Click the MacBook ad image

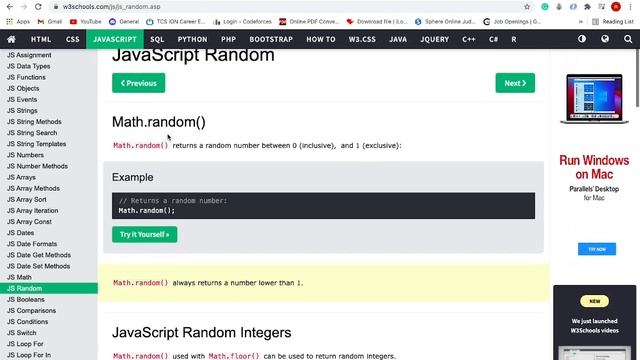pos(594,99)
